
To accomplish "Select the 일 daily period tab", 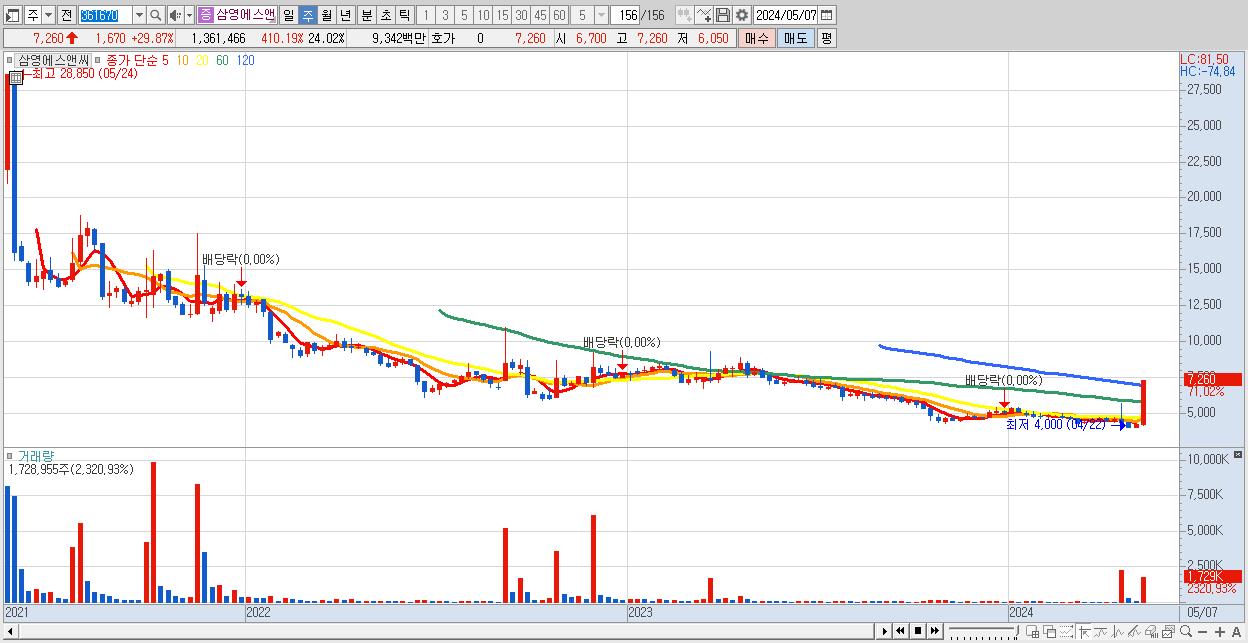I will [288, 15].
